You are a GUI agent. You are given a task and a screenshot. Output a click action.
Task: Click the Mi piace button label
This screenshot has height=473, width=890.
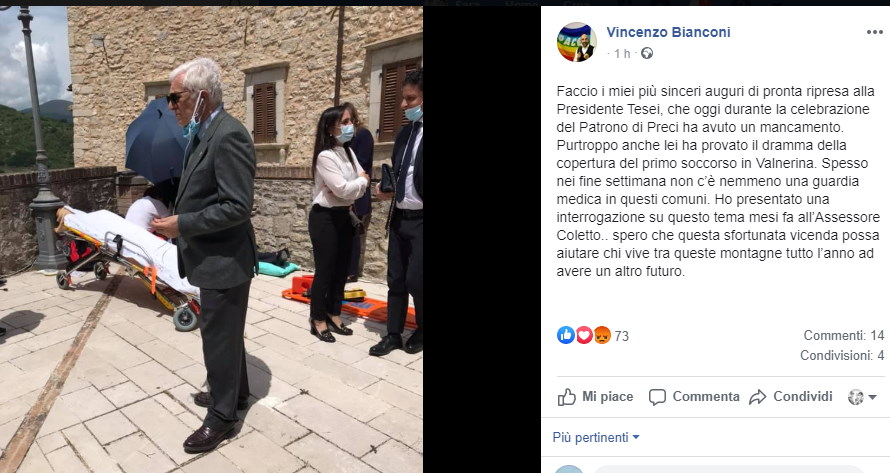click(607, 396)
